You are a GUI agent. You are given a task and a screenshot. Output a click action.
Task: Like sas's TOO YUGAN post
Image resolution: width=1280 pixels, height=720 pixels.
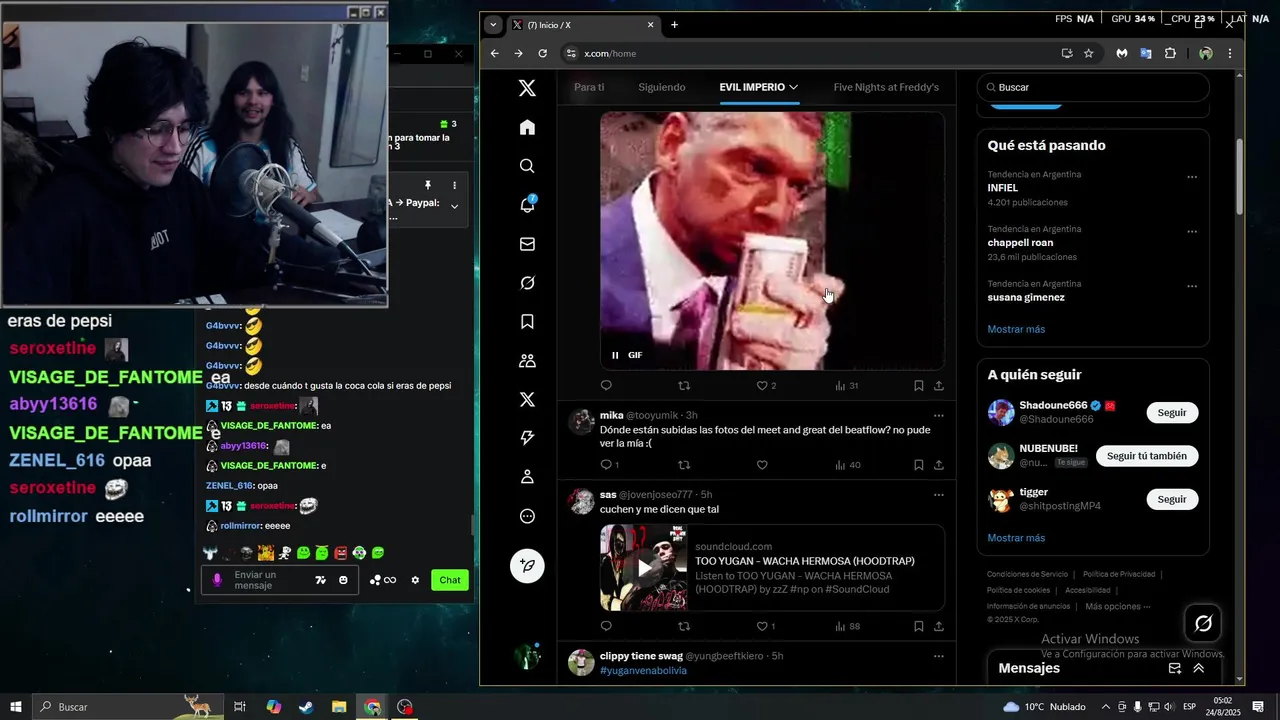click(762, 626)
